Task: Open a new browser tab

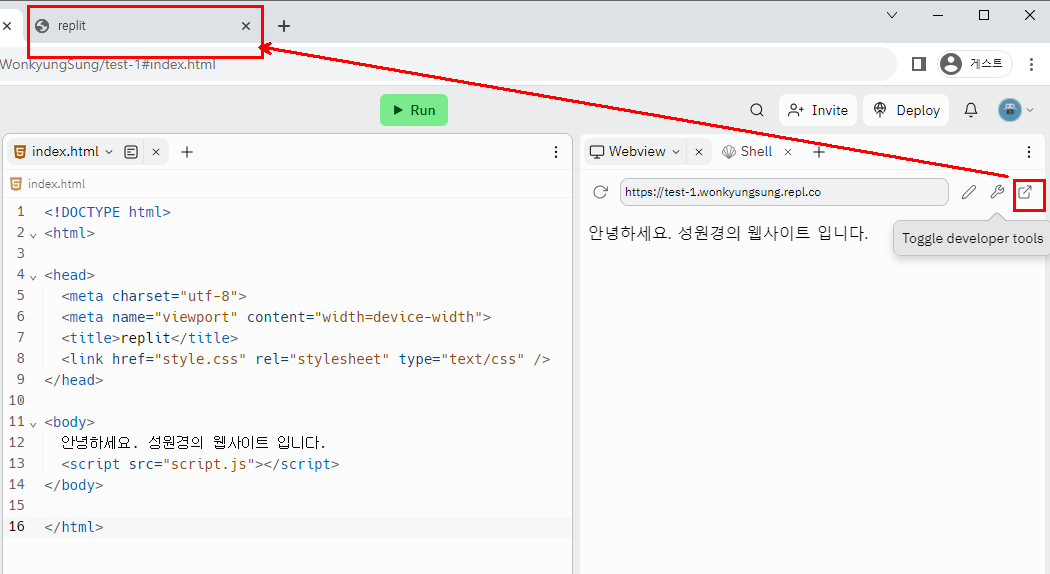Action: pyautogui.click(x=284, y=26)
